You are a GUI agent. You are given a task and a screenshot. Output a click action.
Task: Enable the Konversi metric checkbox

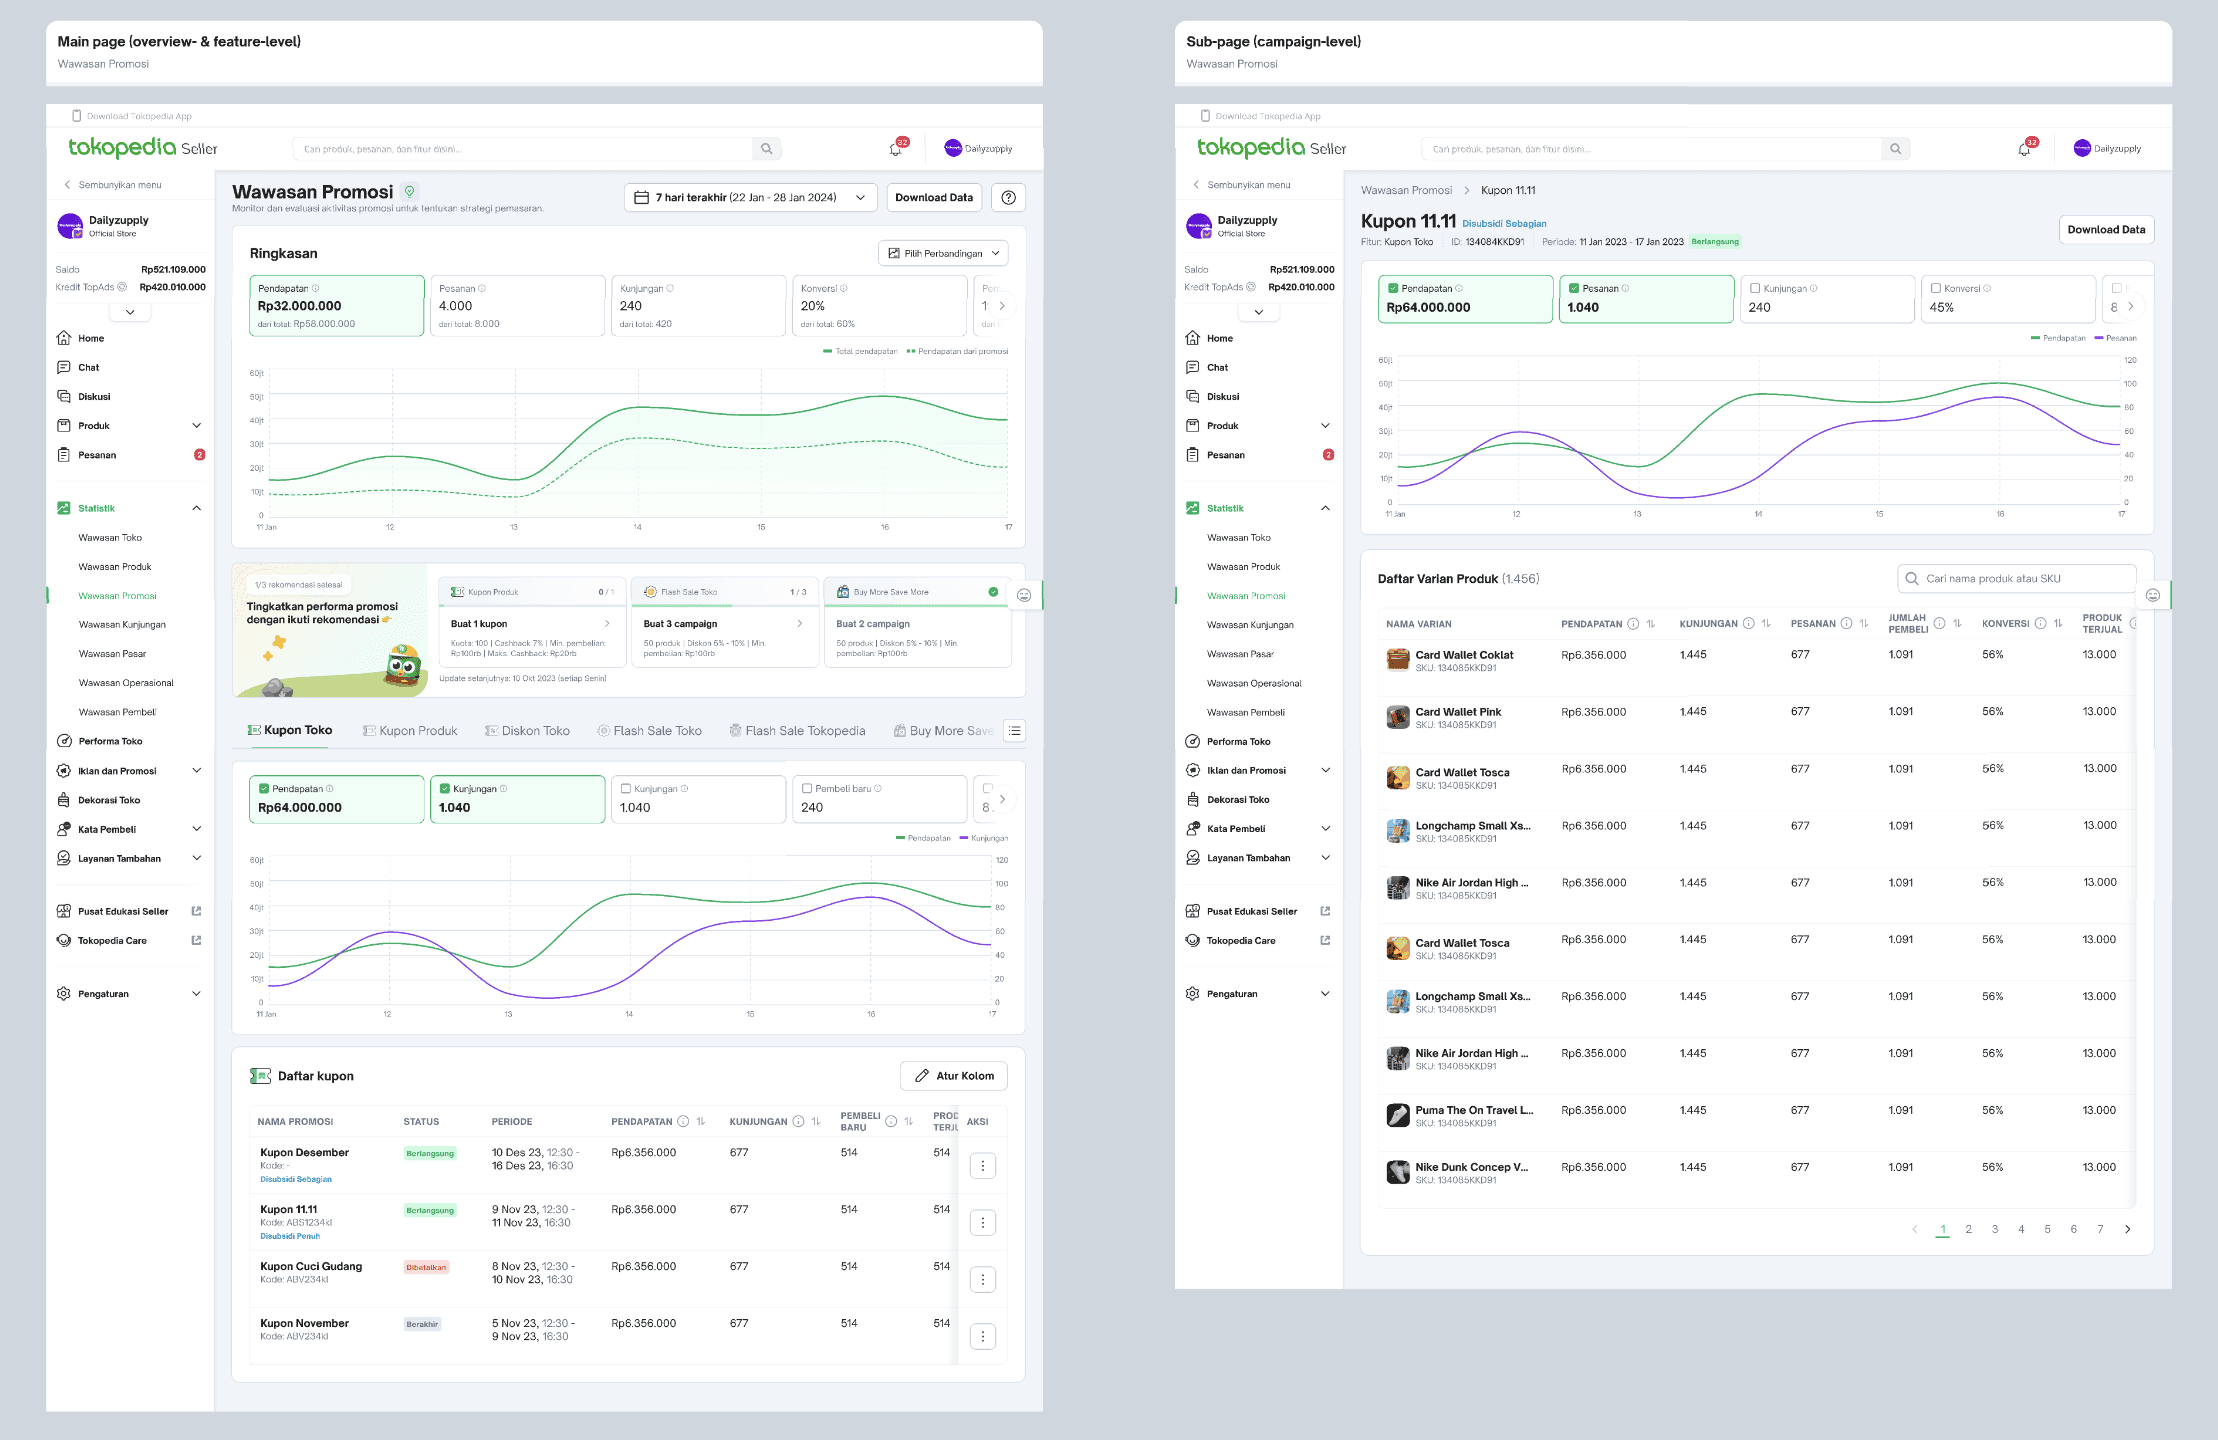[x=1935, y=288]
